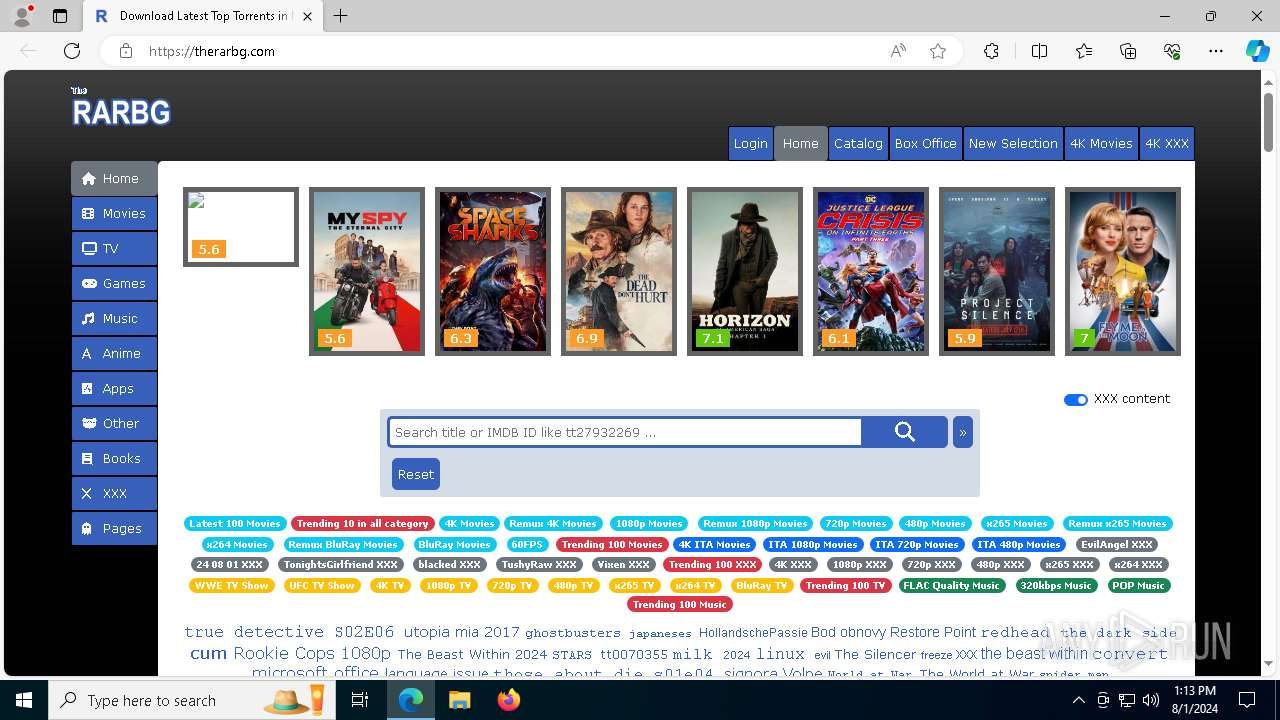The width and height of the screenshot is (1280, 720).
Task: Open the Music category in sidebar
Action: click(114, 318)
